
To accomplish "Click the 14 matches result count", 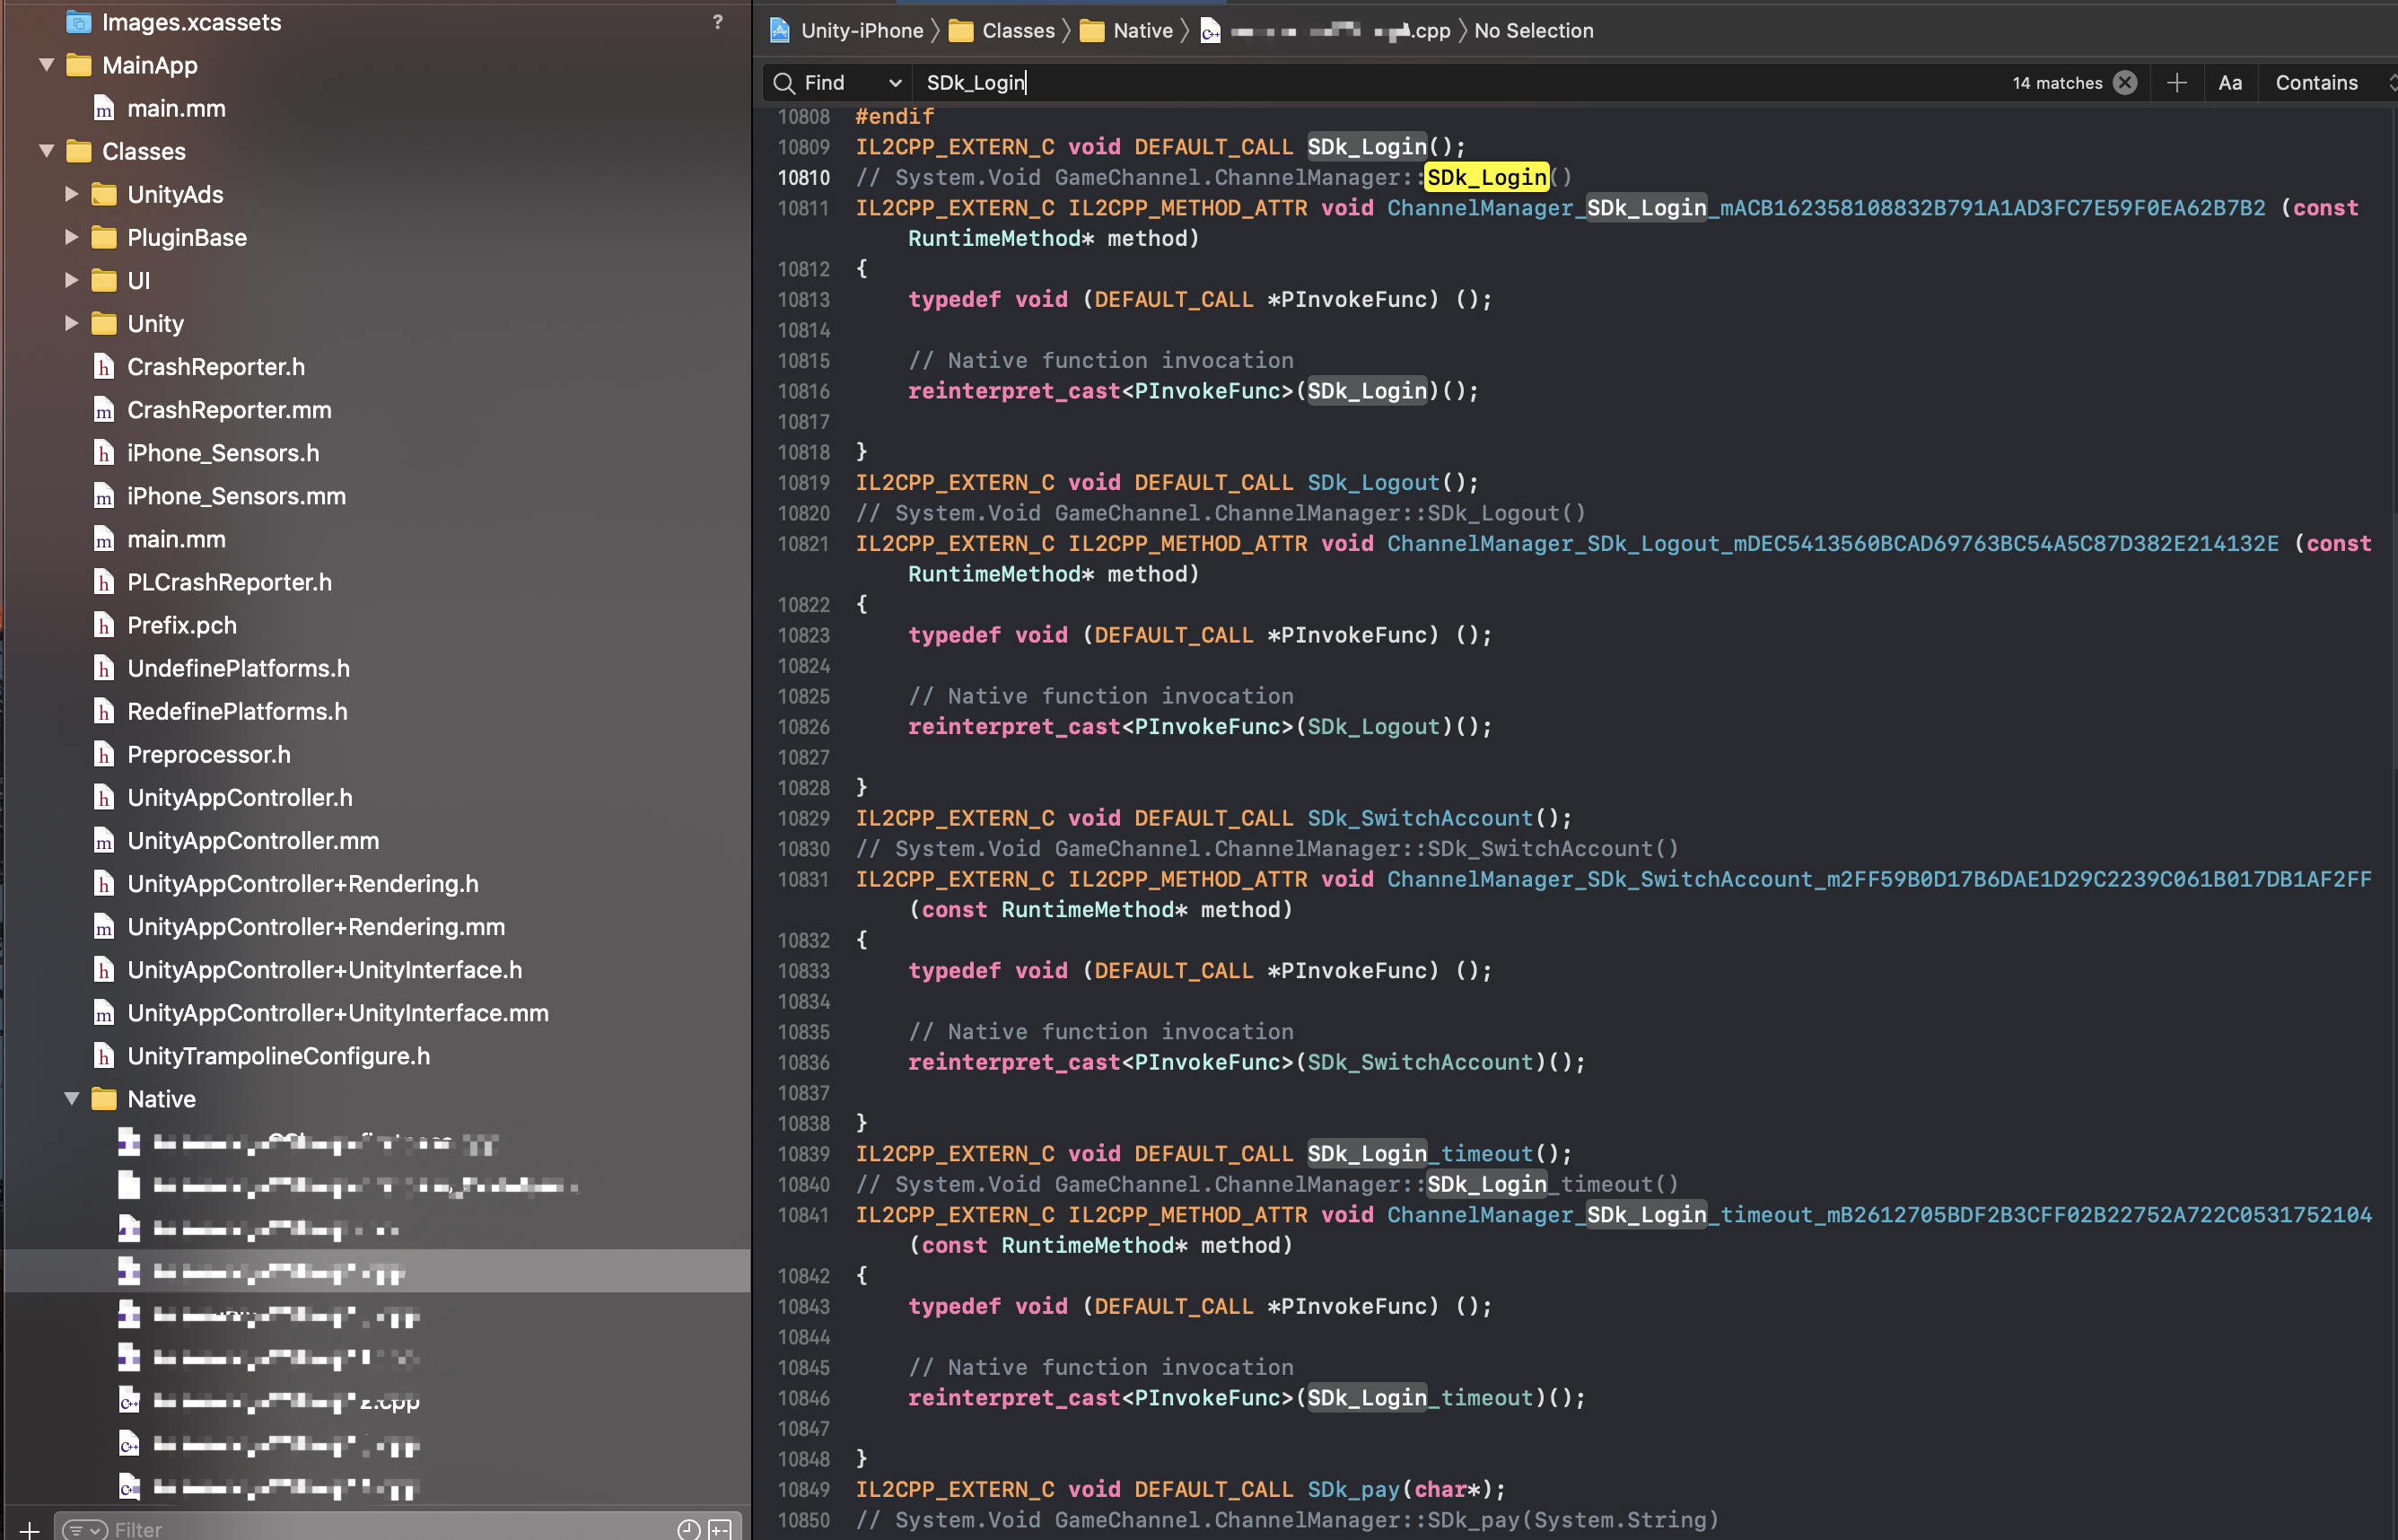I will pyautogui.click(x=2057, y=83).
